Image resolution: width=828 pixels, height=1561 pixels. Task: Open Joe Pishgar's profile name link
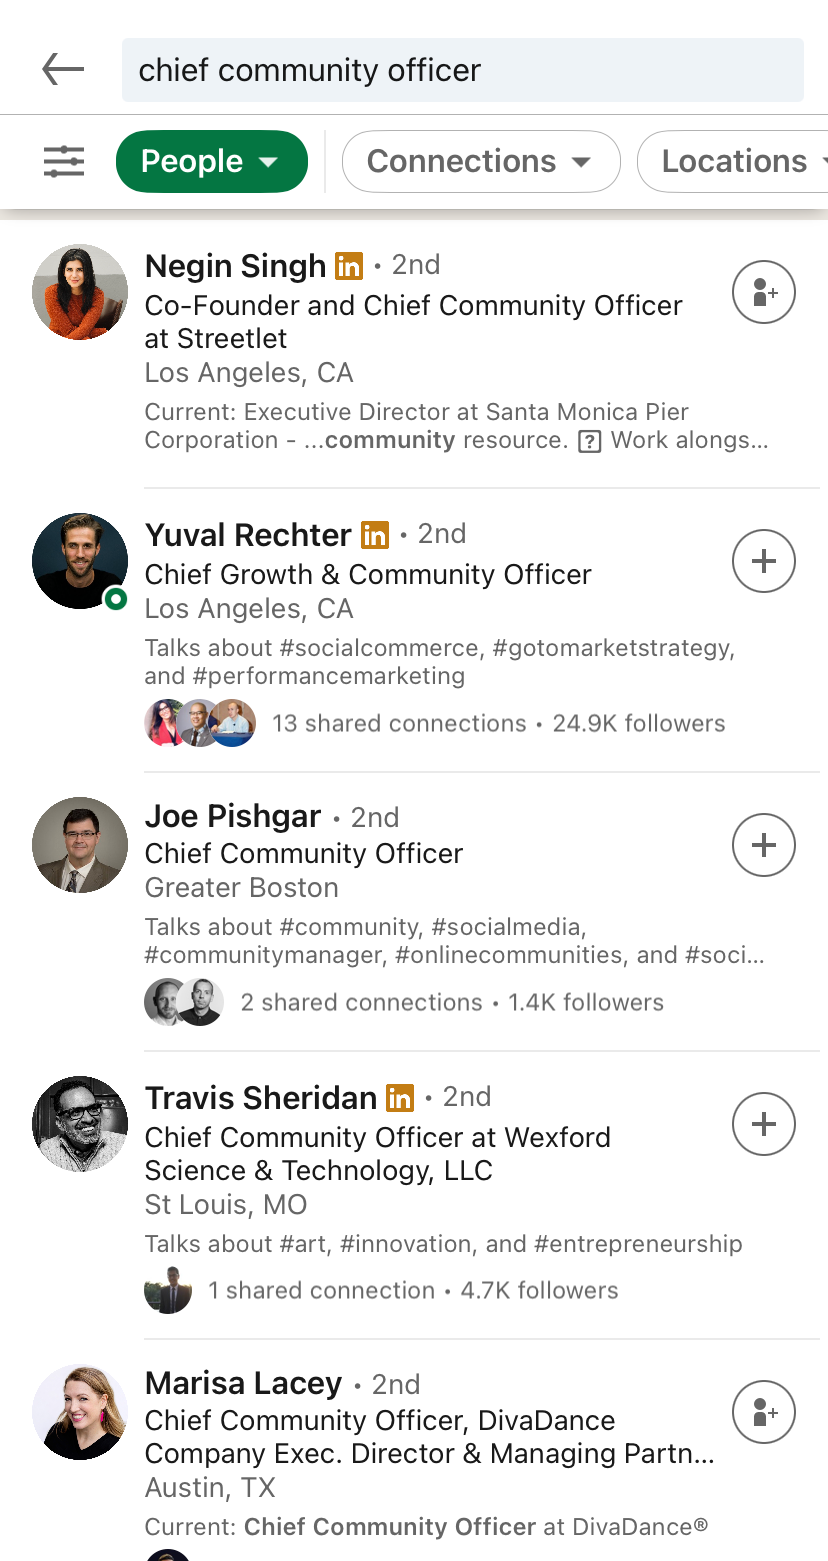click(233, 817)
